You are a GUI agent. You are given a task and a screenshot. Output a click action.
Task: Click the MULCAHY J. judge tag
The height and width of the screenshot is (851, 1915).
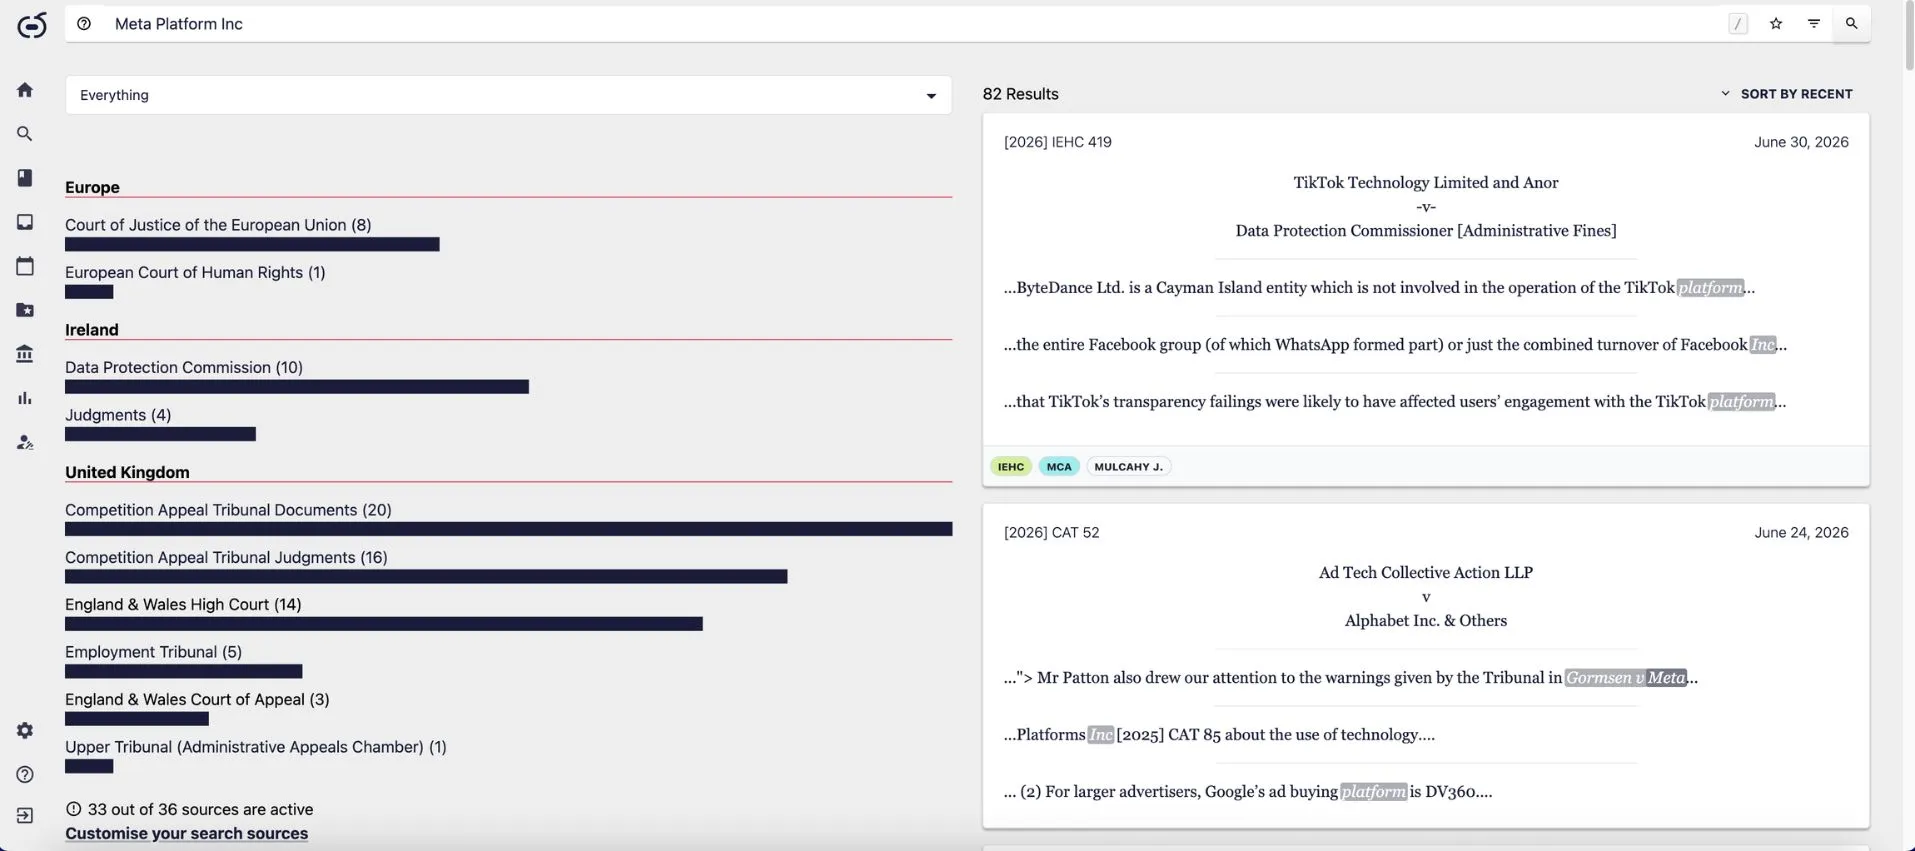click(x=1129, y=467)
